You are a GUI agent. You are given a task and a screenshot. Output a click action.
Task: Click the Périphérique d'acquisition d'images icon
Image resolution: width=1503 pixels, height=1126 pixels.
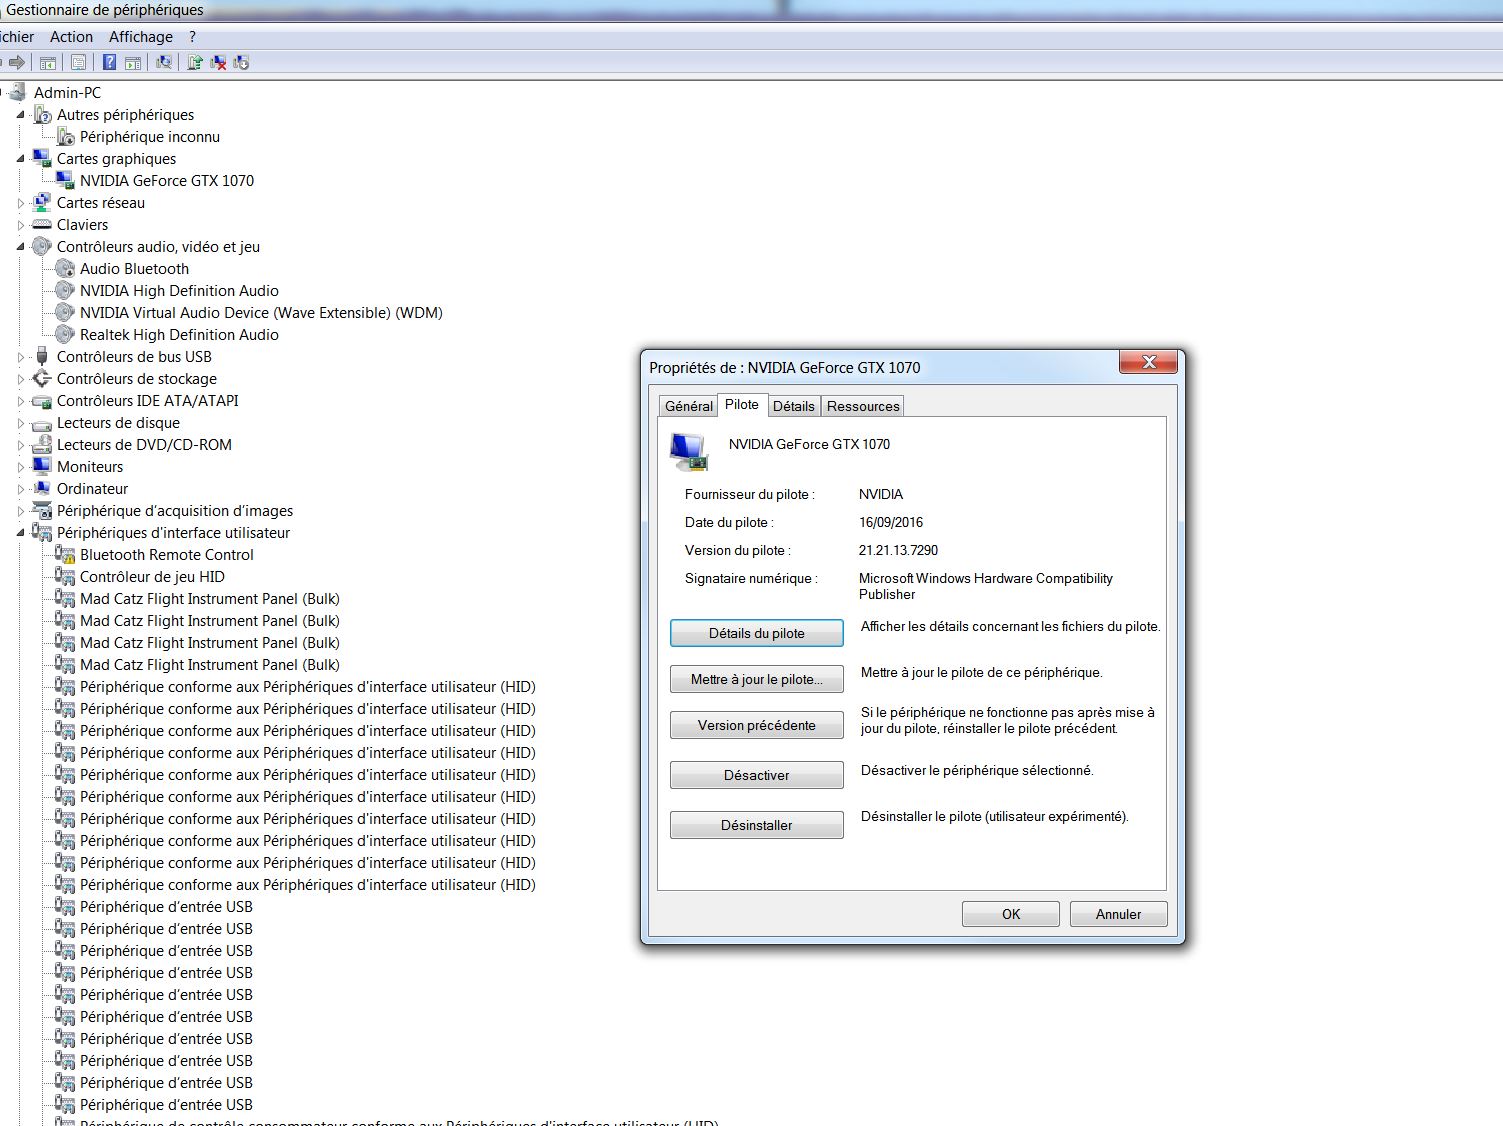[x=41, y=510]
